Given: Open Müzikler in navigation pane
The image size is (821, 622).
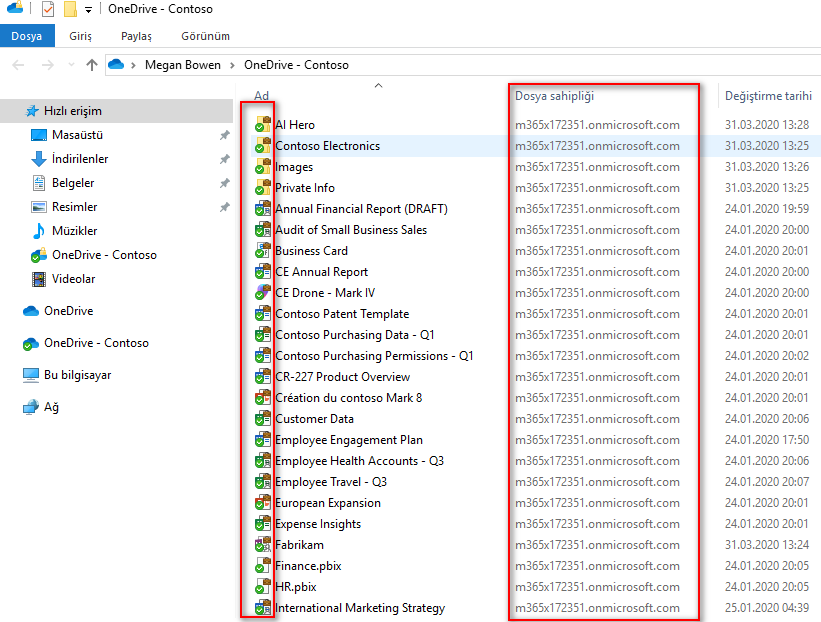Looking at the screenshot, I should [x=74, y=231].
